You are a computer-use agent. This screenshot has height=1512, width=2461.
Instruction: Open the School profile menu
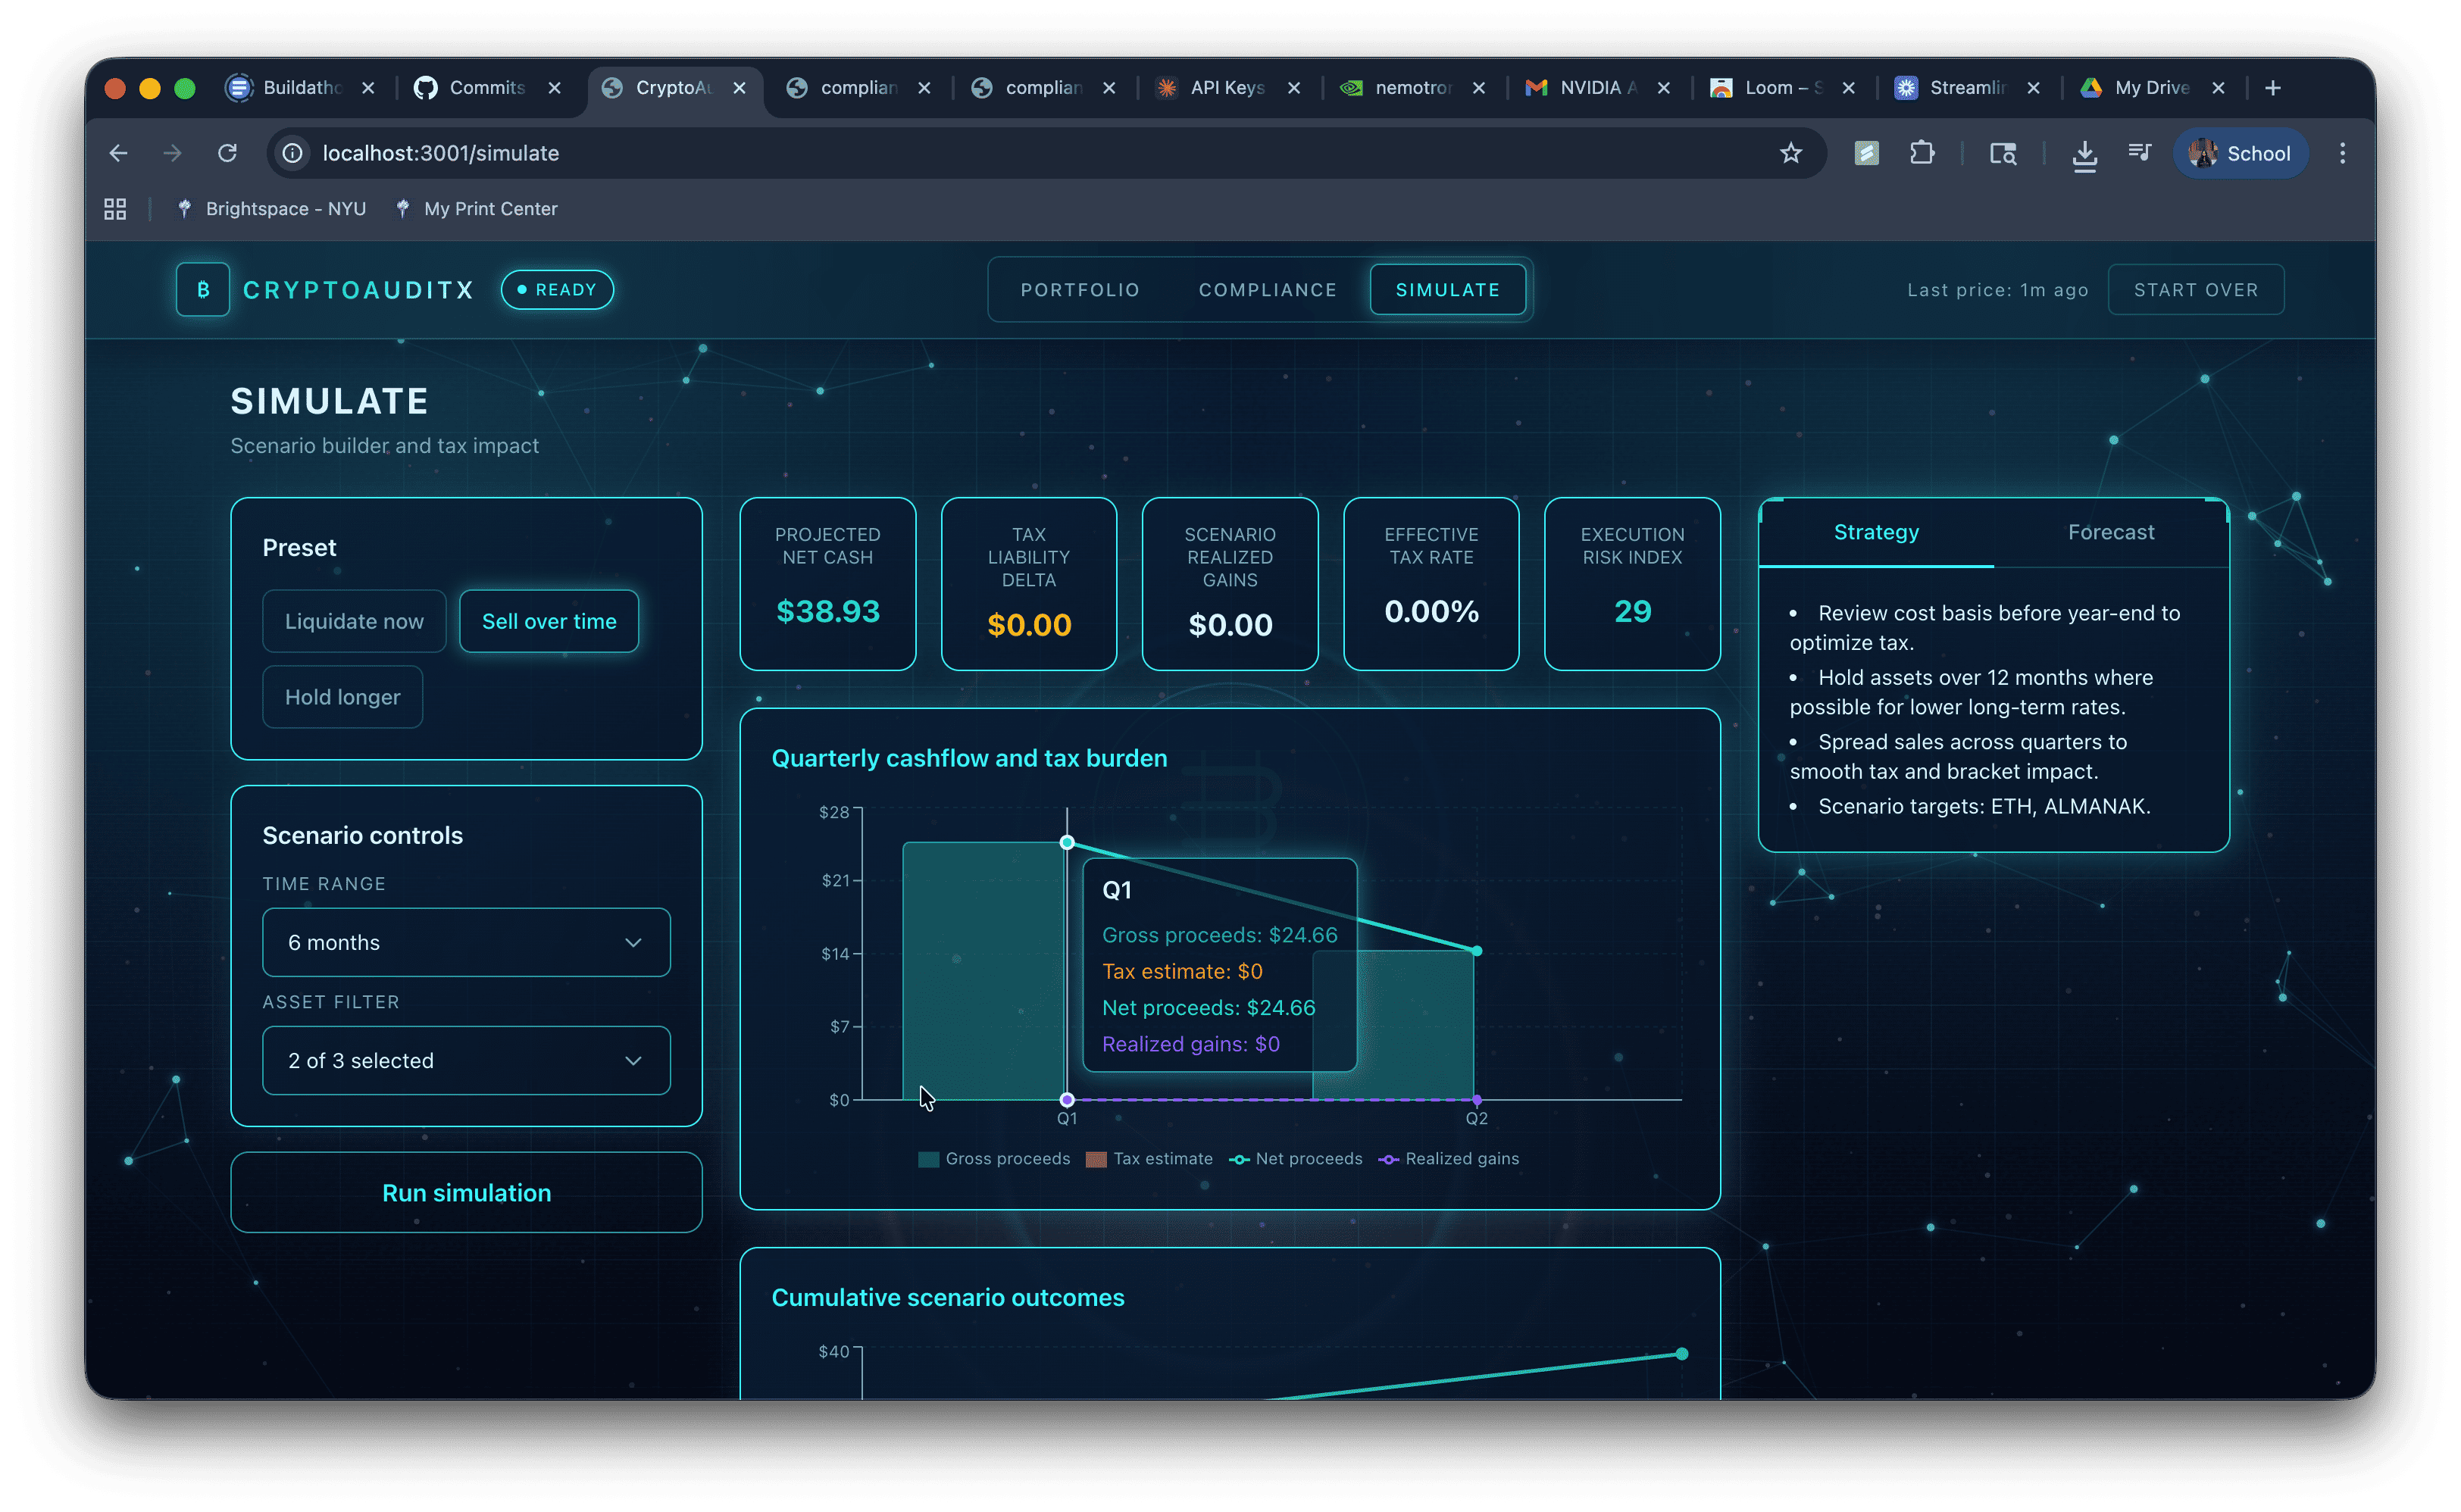pyautogui.click(x=2240, y=153)
